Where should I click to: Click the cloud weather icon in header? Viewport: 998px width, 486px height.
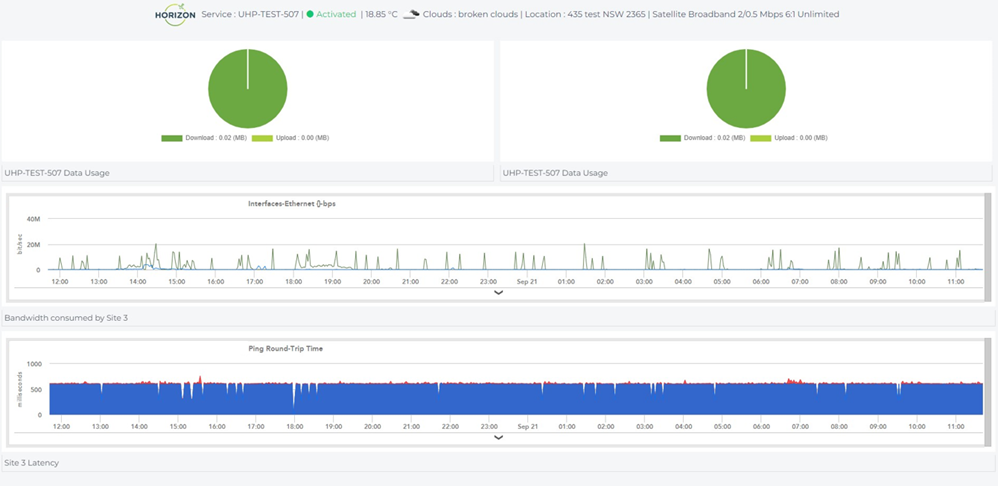pos(410,15)
